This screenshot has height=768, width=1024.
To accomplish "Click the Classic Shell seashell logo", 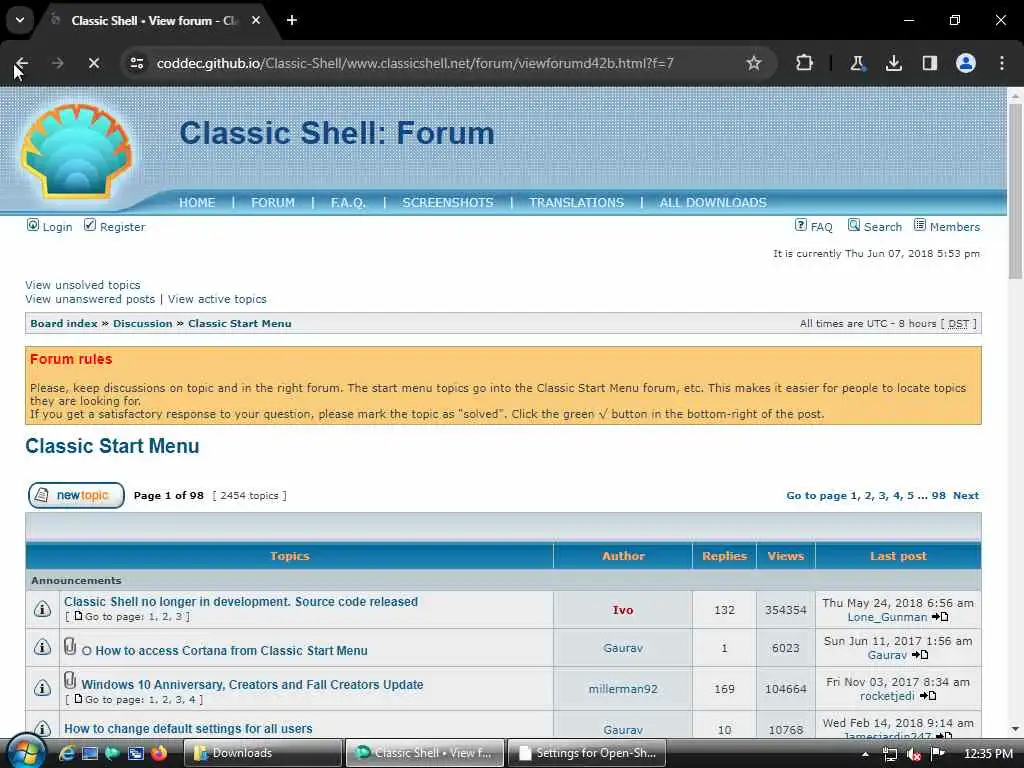I will coord(76,151).
